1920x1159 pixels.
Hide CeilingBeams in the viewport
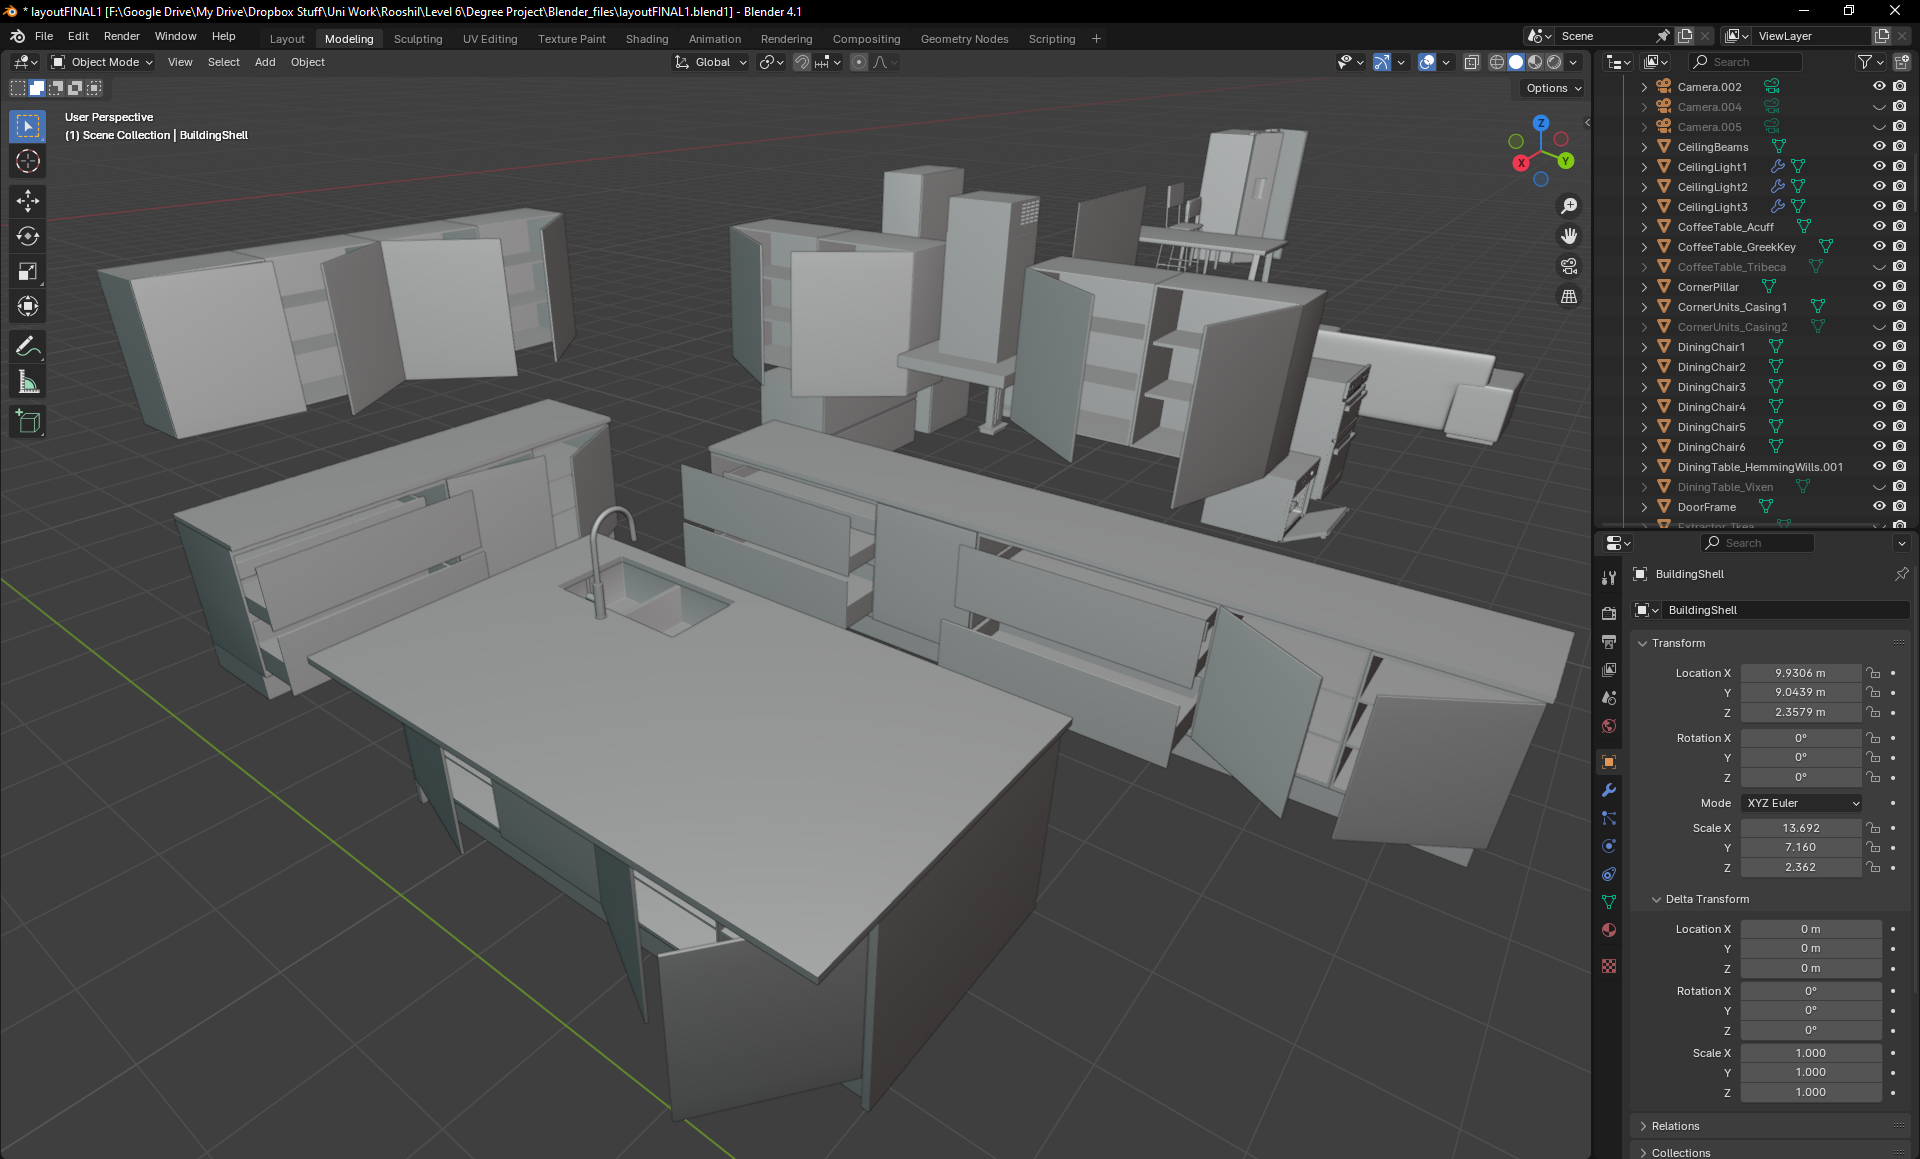(x=1879, y=147)
